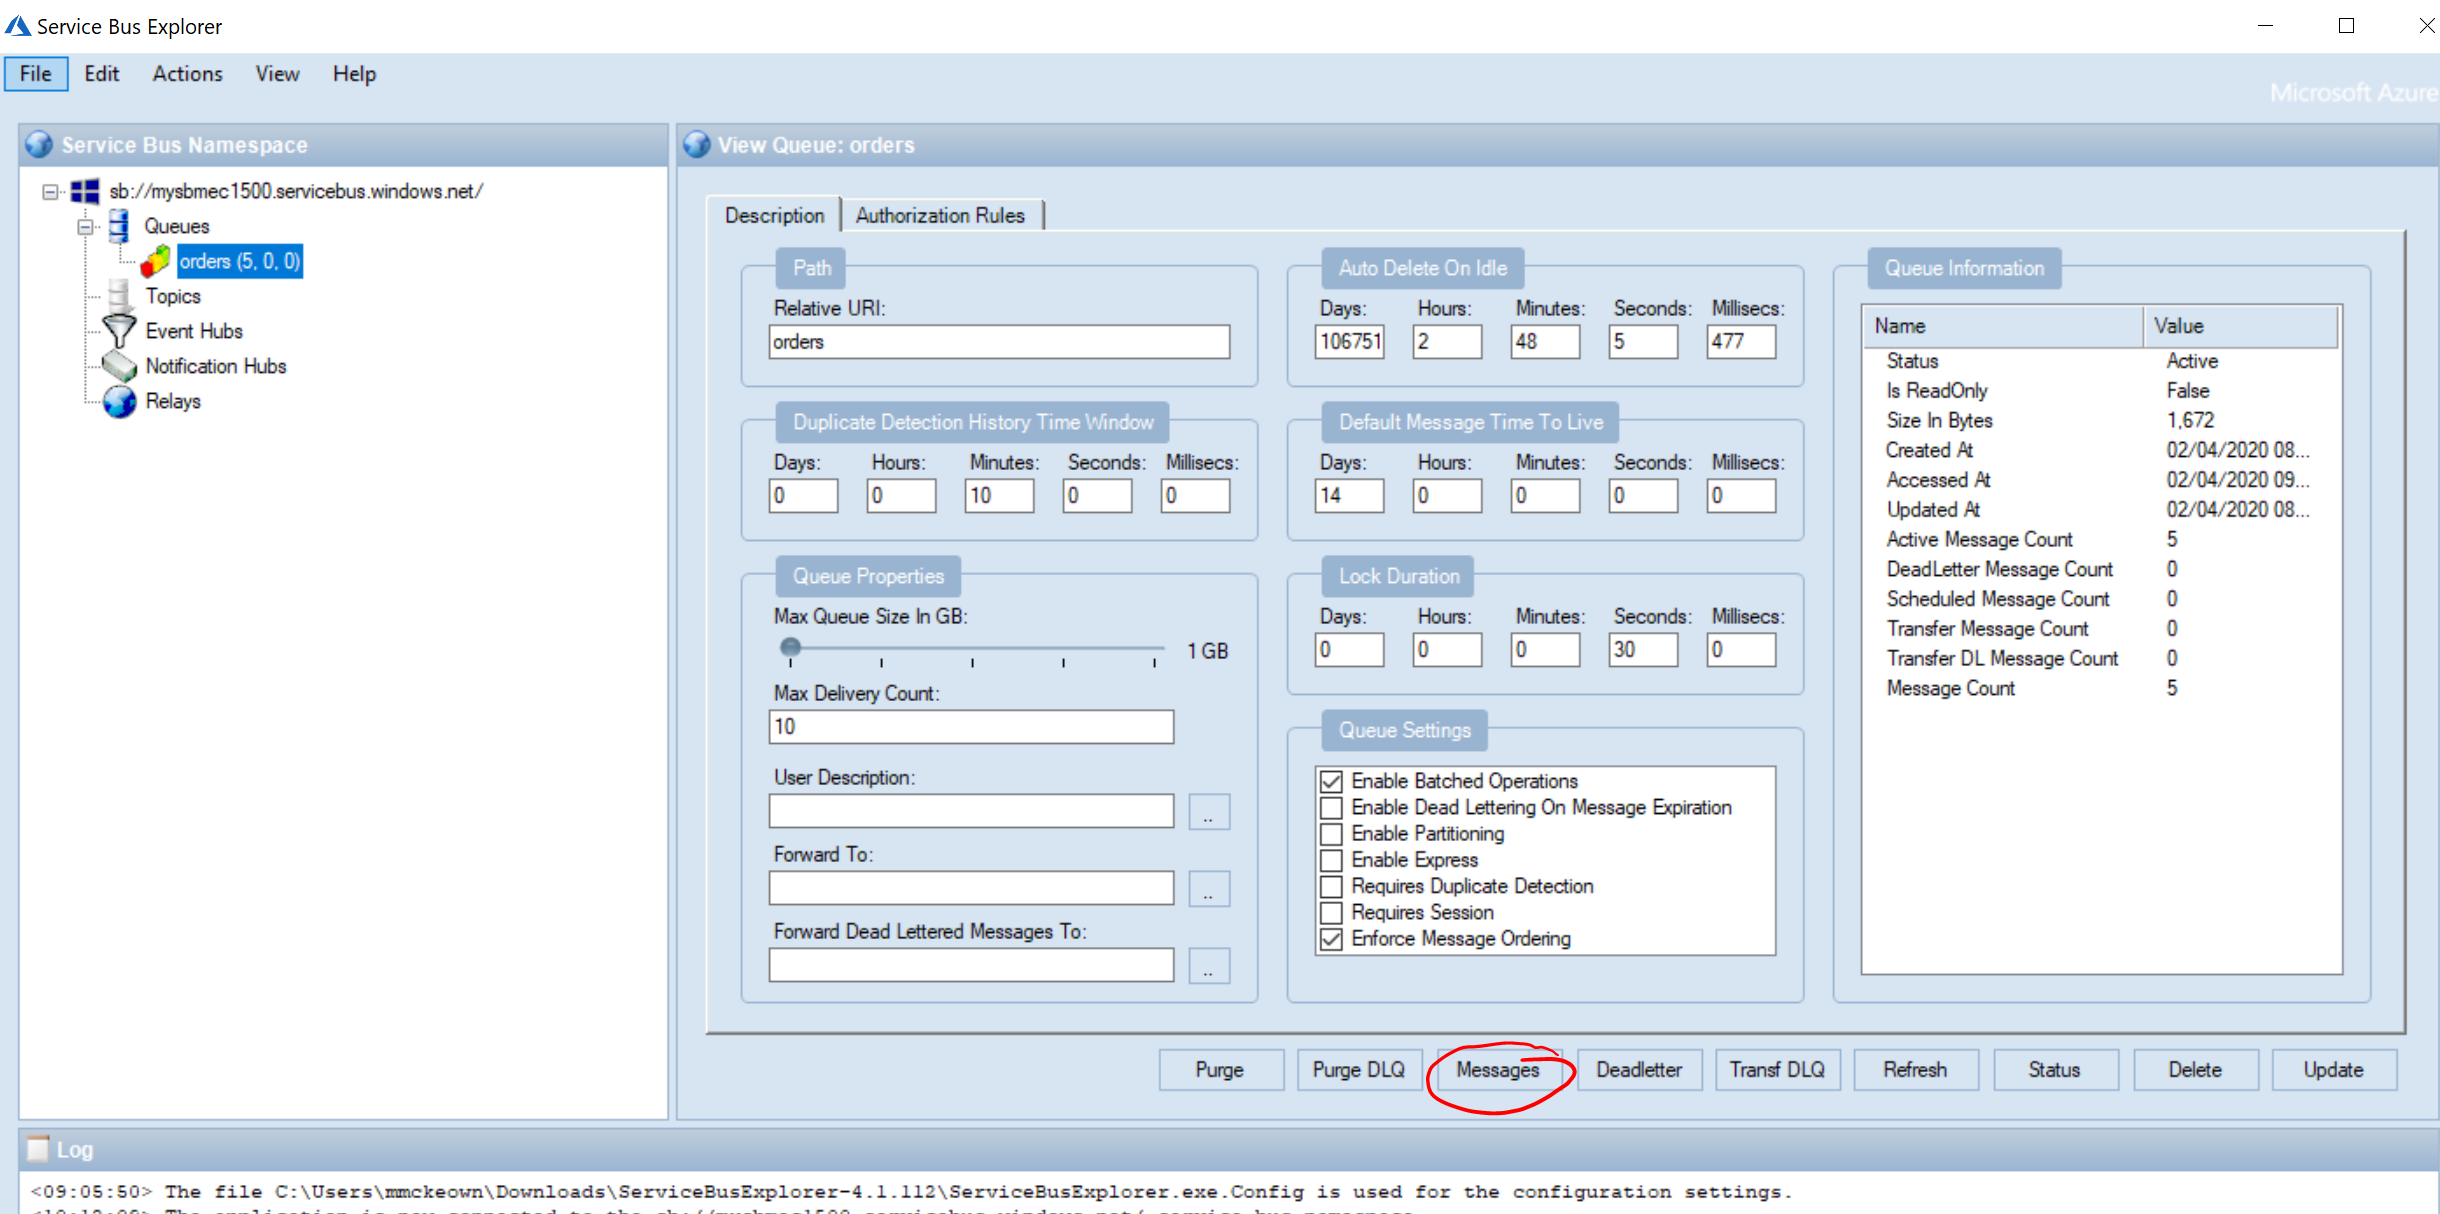Screen dimensions: 2440x1214
Task: Open browse button beside Forward To
Action: [x=1208, y=889]
